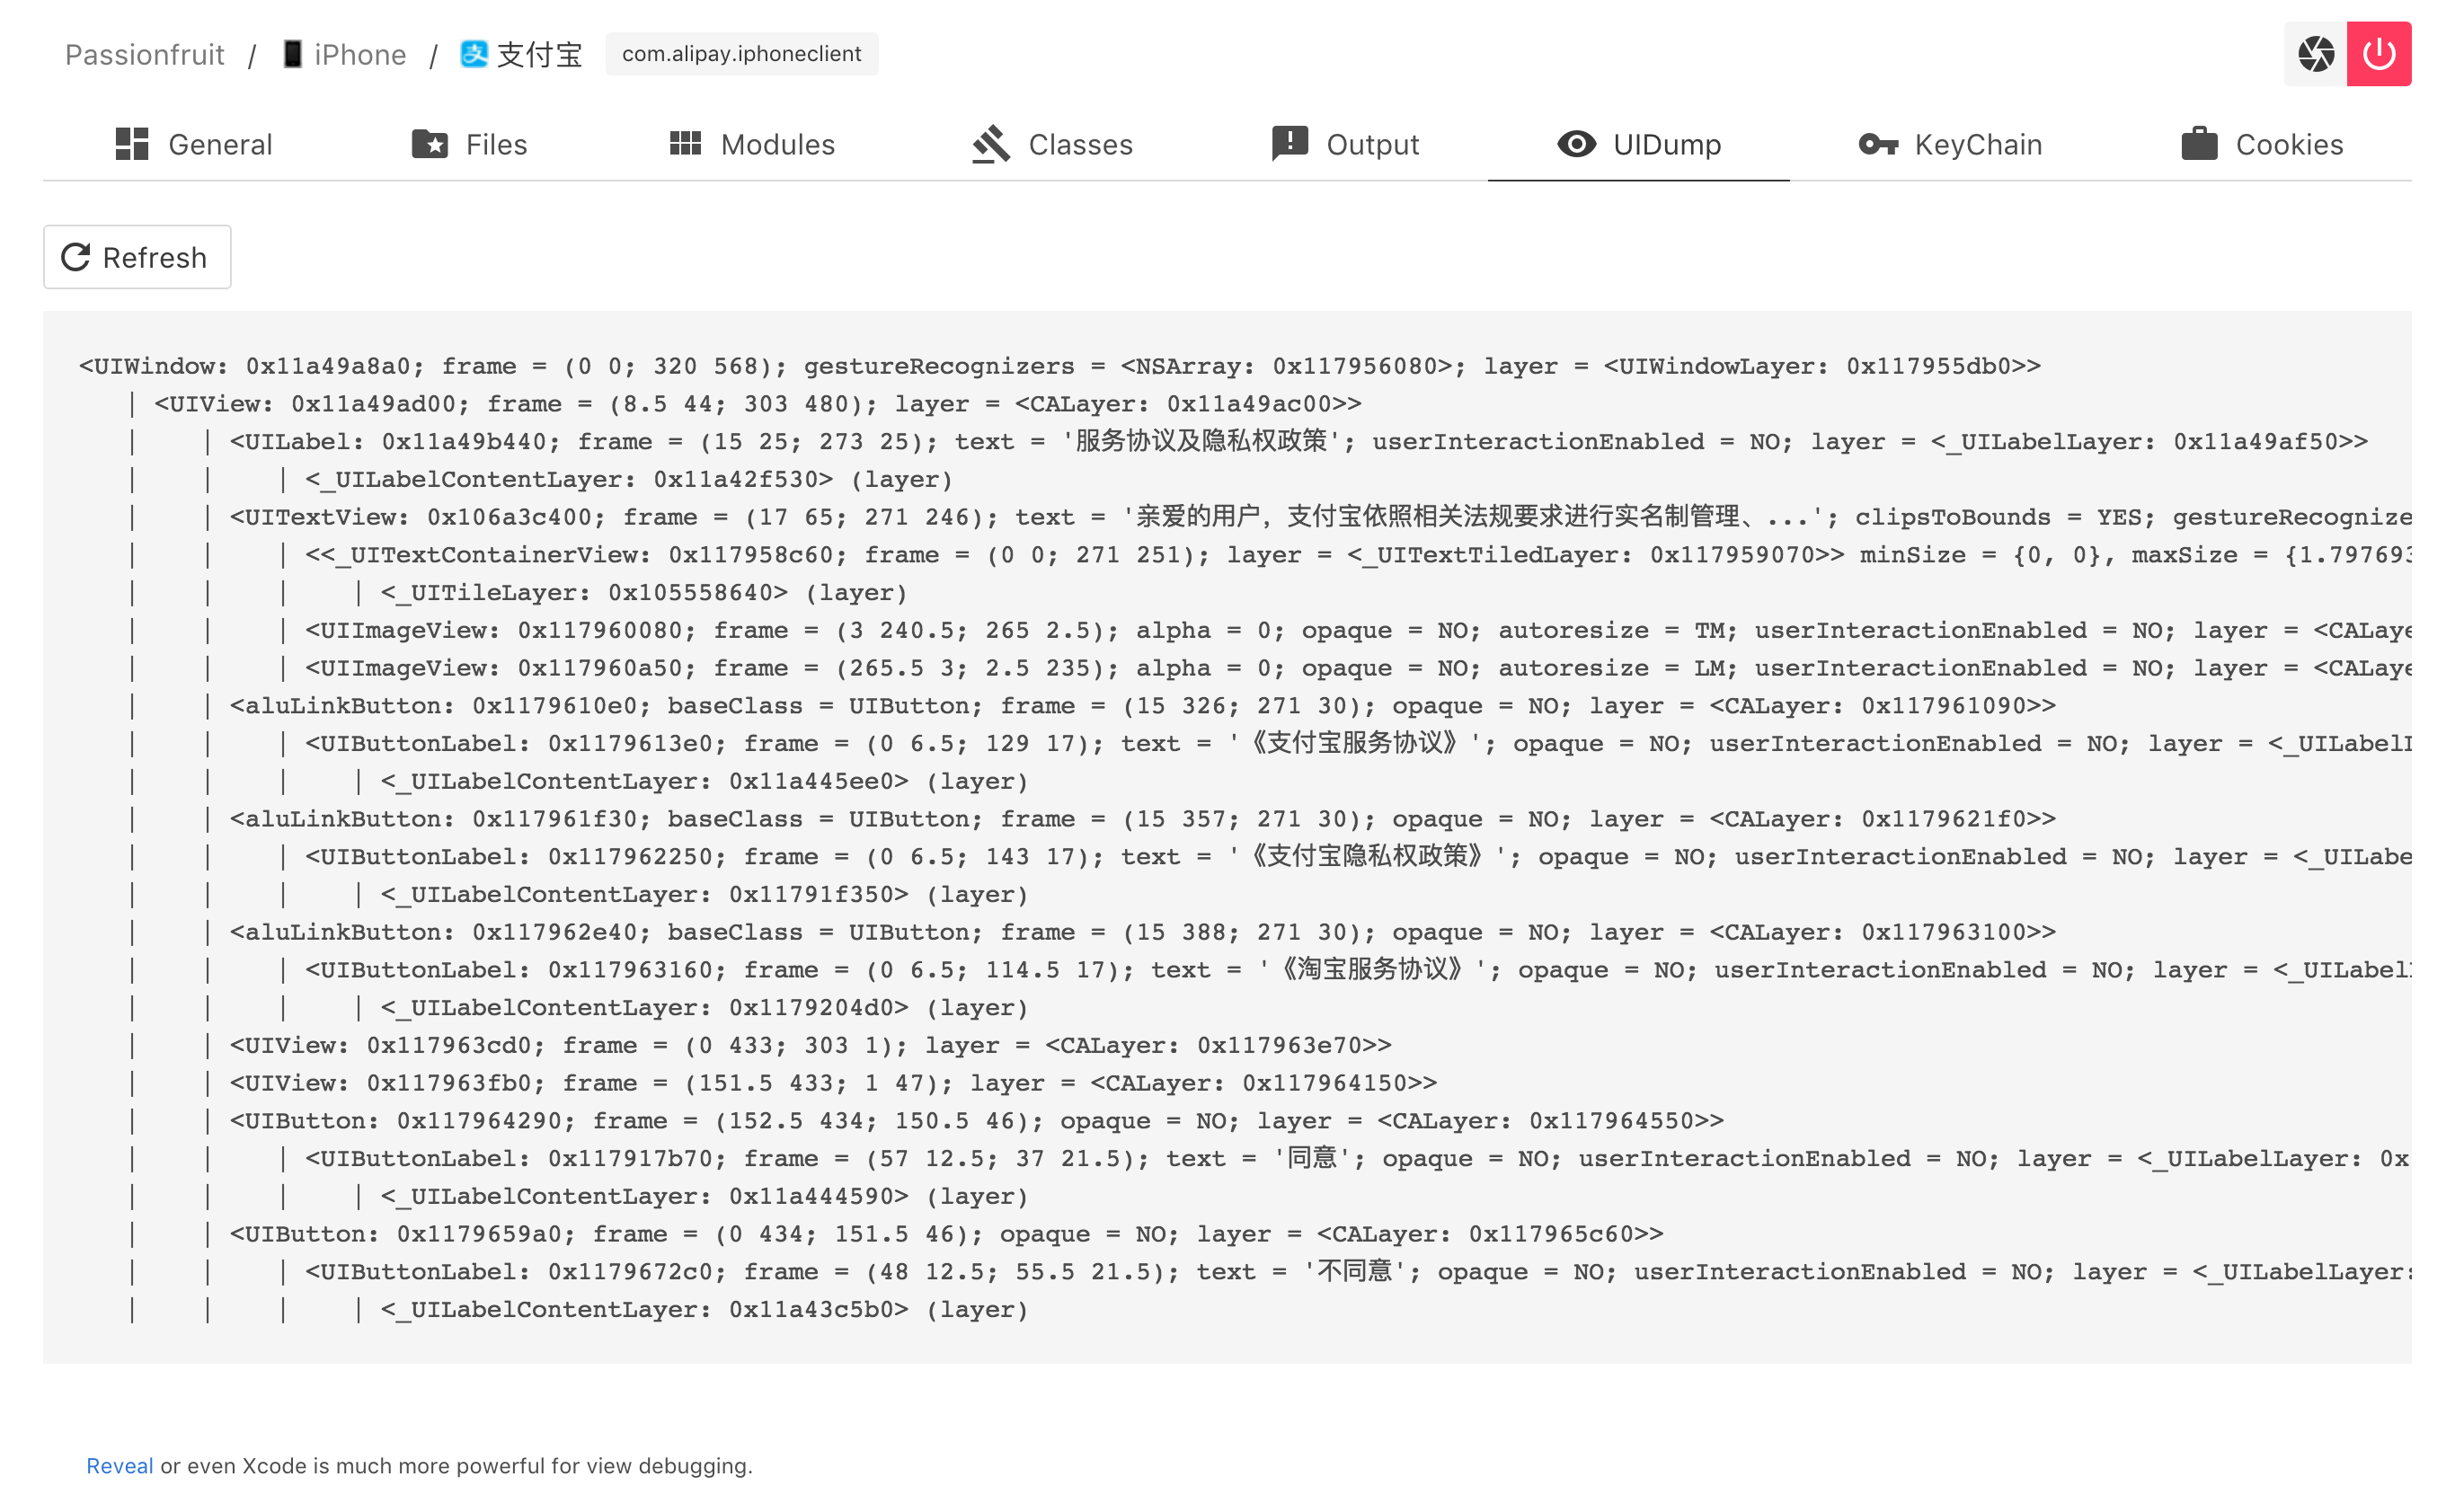The width and height of the screenshot is (2455, 1512).
Task: Click the Refresh button
Action: (x=138, y=258)
